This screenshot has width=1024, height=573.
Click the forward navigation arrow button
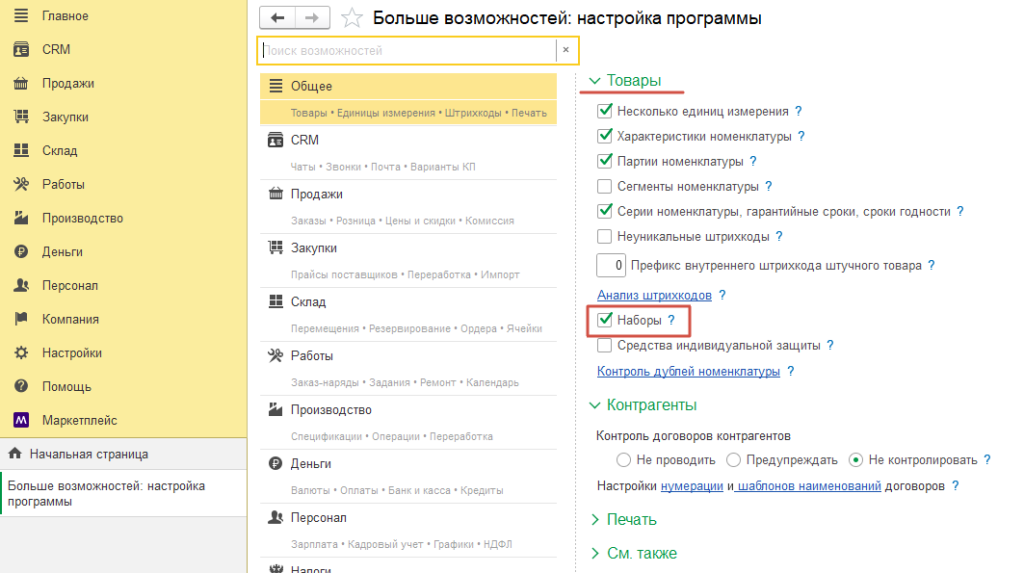click(311, 18)
